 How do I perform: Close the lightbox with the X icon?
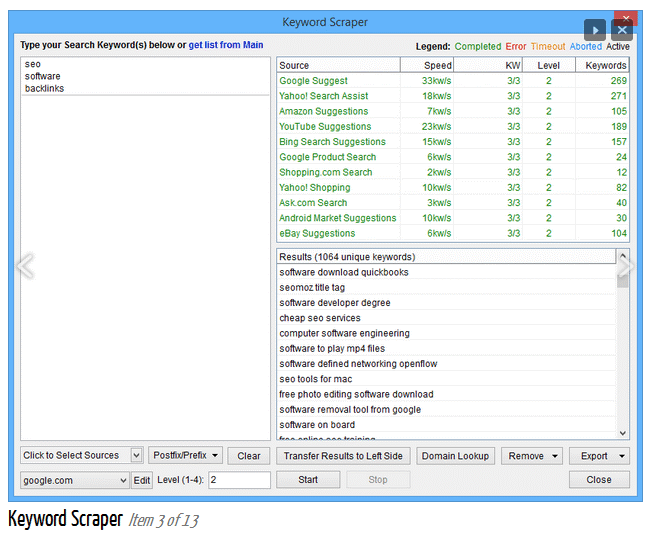[x=622, y=31]
